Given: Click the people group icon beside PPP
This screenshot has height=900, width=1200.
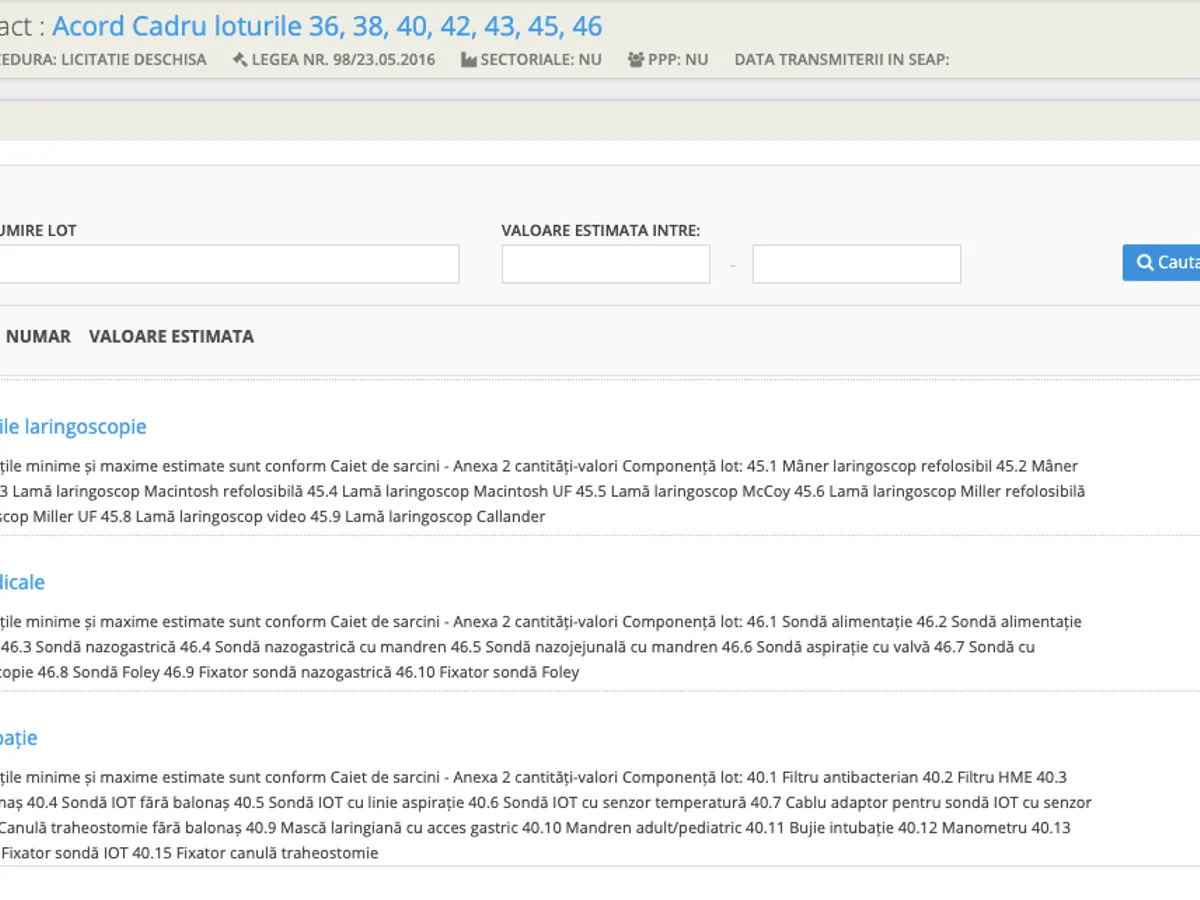Looking at the screenshot, I should point(635,60).
